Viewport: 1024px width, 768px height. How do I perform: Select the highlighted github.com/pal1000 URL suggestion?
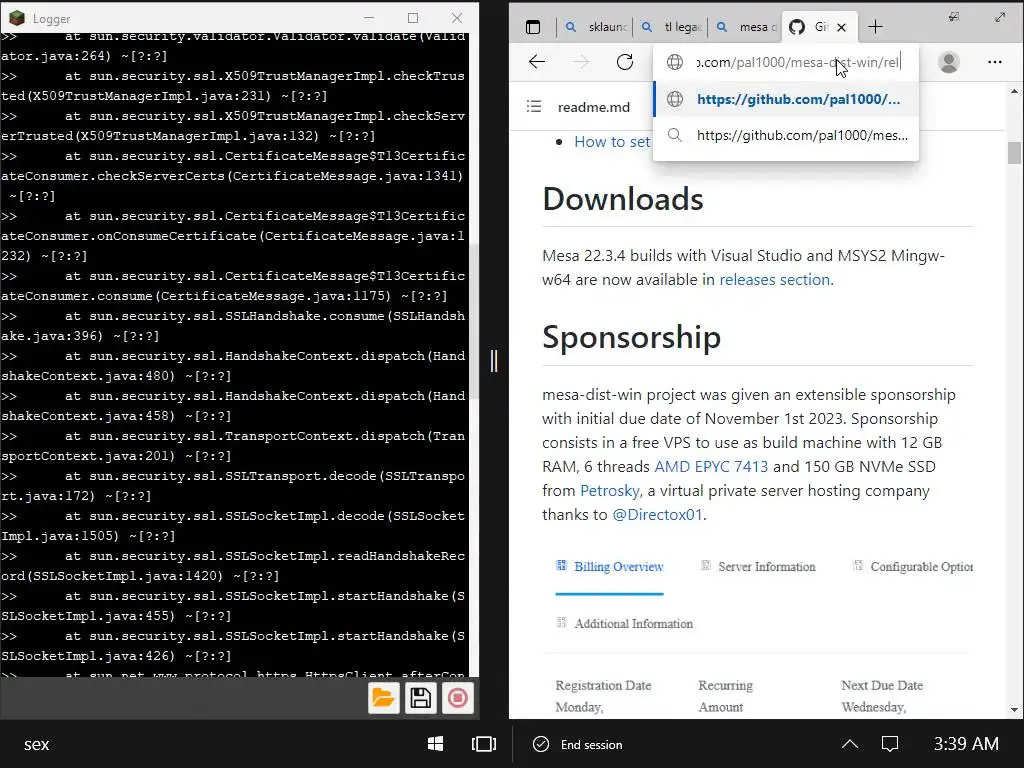(786, 99)
